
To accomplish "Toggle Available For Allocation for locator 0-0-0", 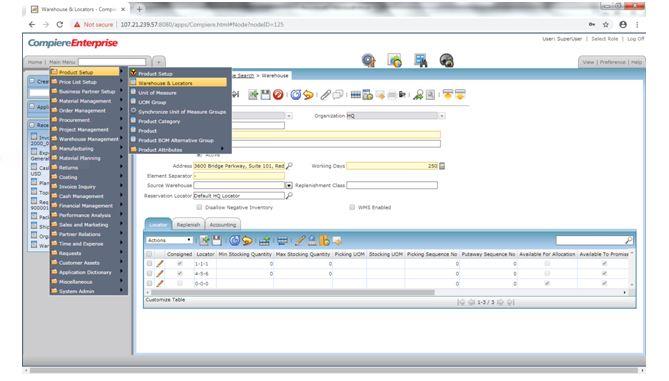I will (547, 284).
